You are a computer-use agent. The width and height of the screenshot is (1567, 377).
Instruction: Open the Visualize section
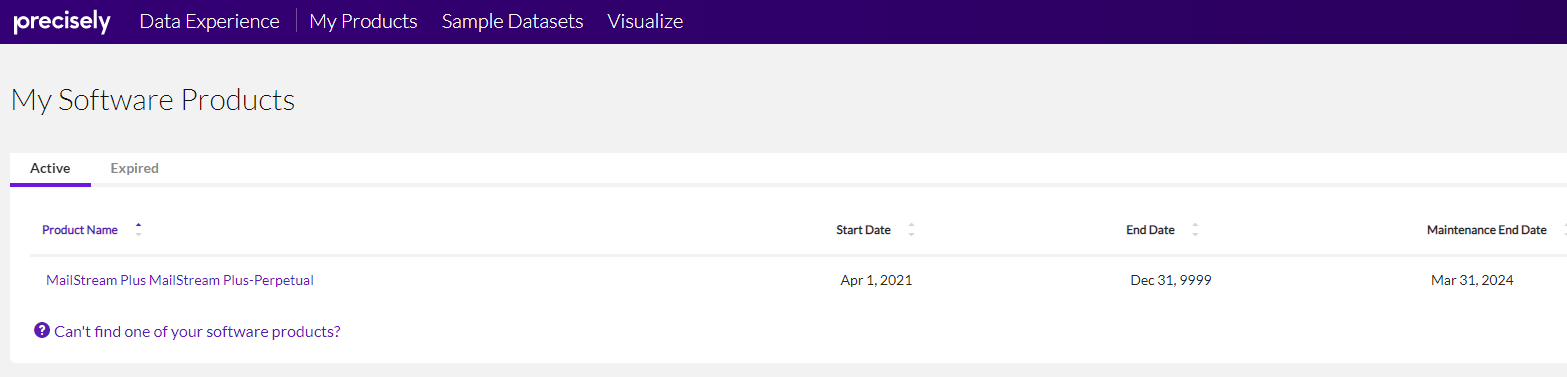coord(645,21)
